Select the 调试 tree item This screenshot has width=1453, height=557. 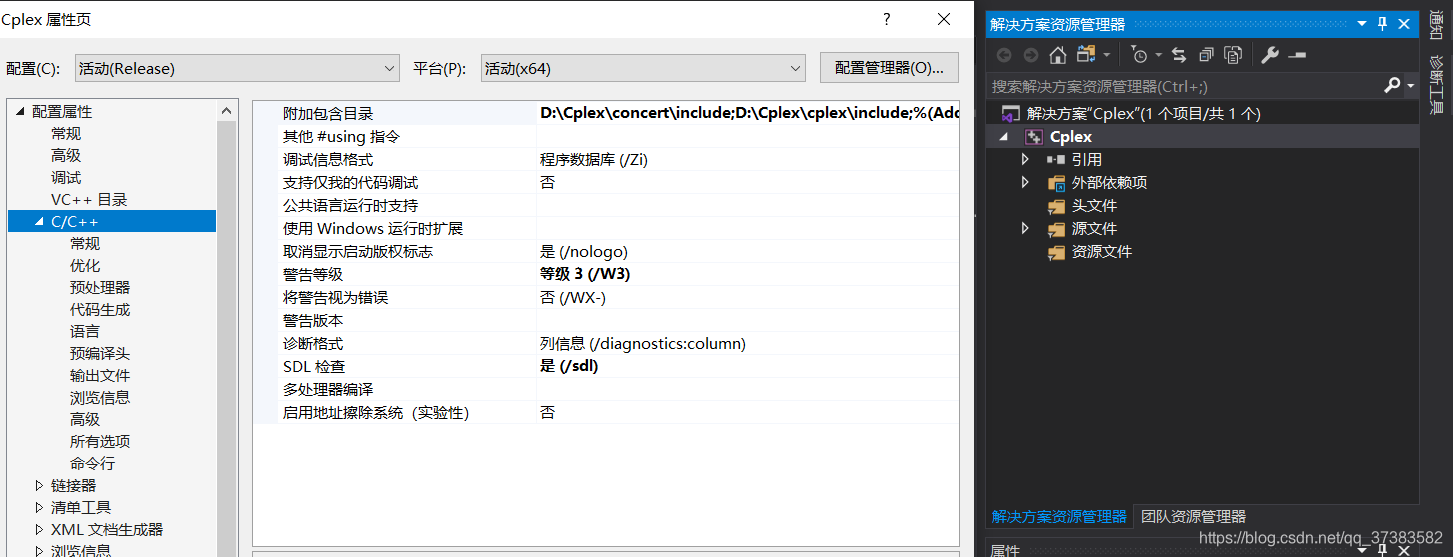click(66, 178)
